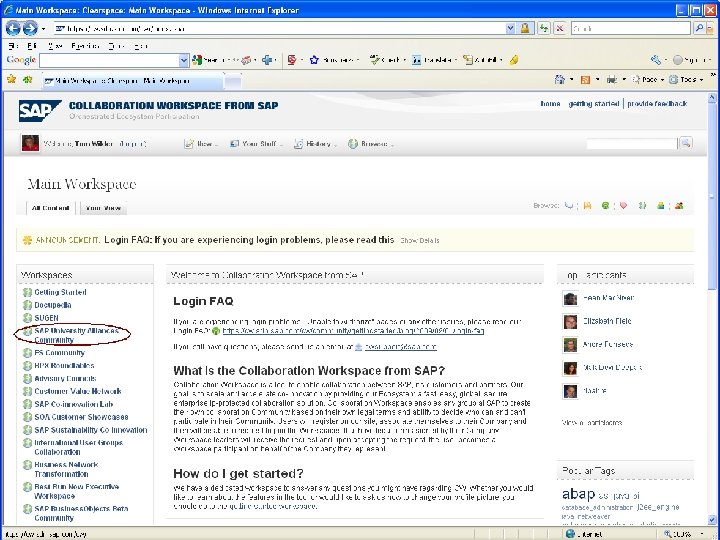Open the Customer Value Network workspace
This screenshot has height=540, width=720.
click(x=78, y=391)
